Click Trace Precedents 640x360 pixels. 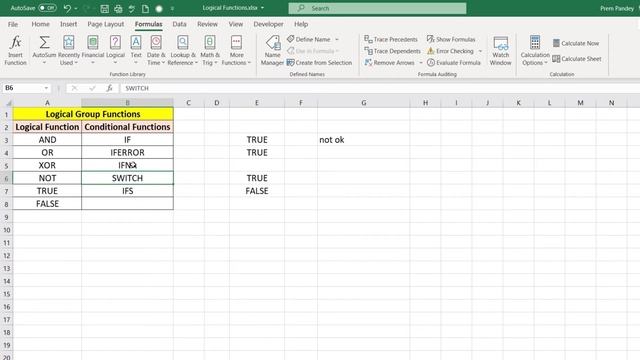click(391, 39)
